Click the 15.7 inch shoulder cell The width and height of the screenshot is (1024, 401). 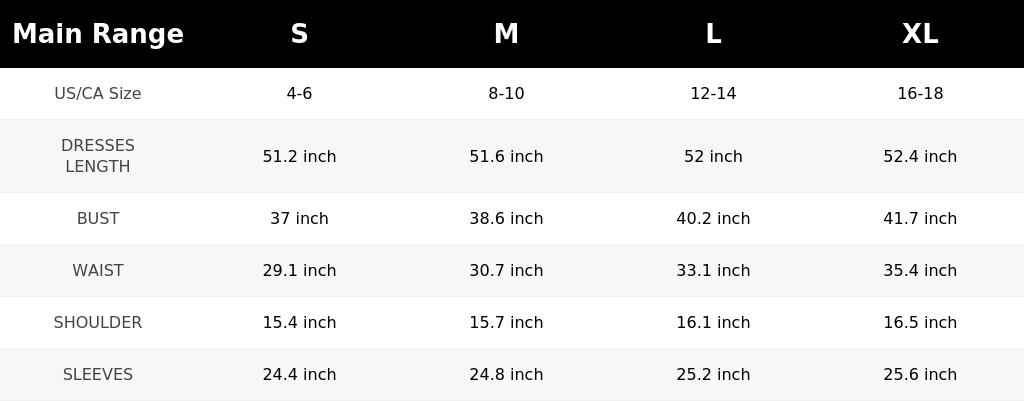point(506,323)
